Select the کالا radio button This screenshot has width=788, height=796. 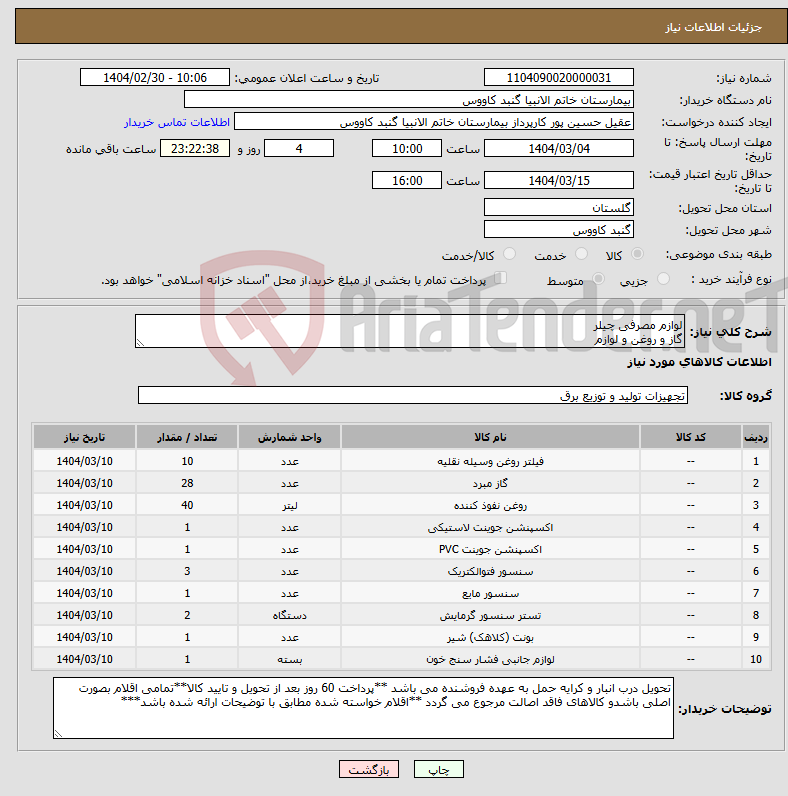pos(638,254)
